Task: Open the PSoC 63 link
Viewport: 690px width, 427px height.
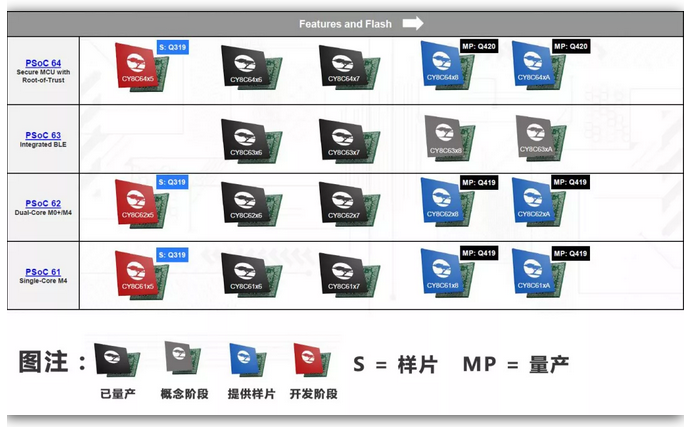Action: click(x=43, y=135)
